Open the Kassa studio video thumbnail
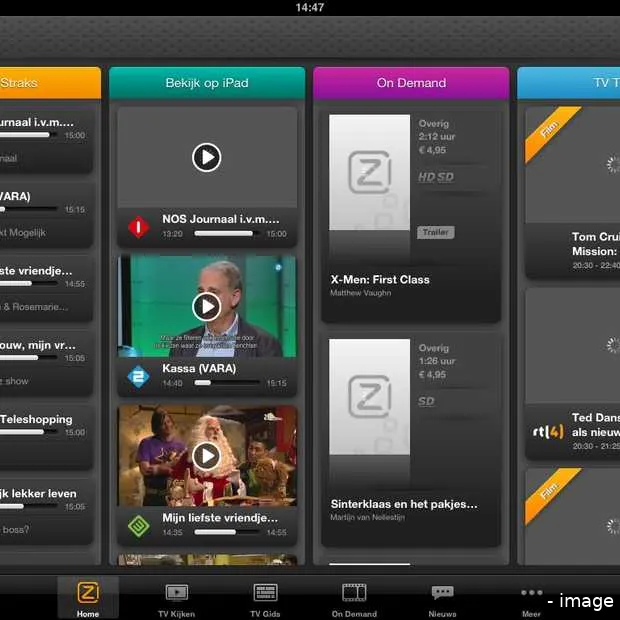Screen dimensions: 620x620 point(207,306)
